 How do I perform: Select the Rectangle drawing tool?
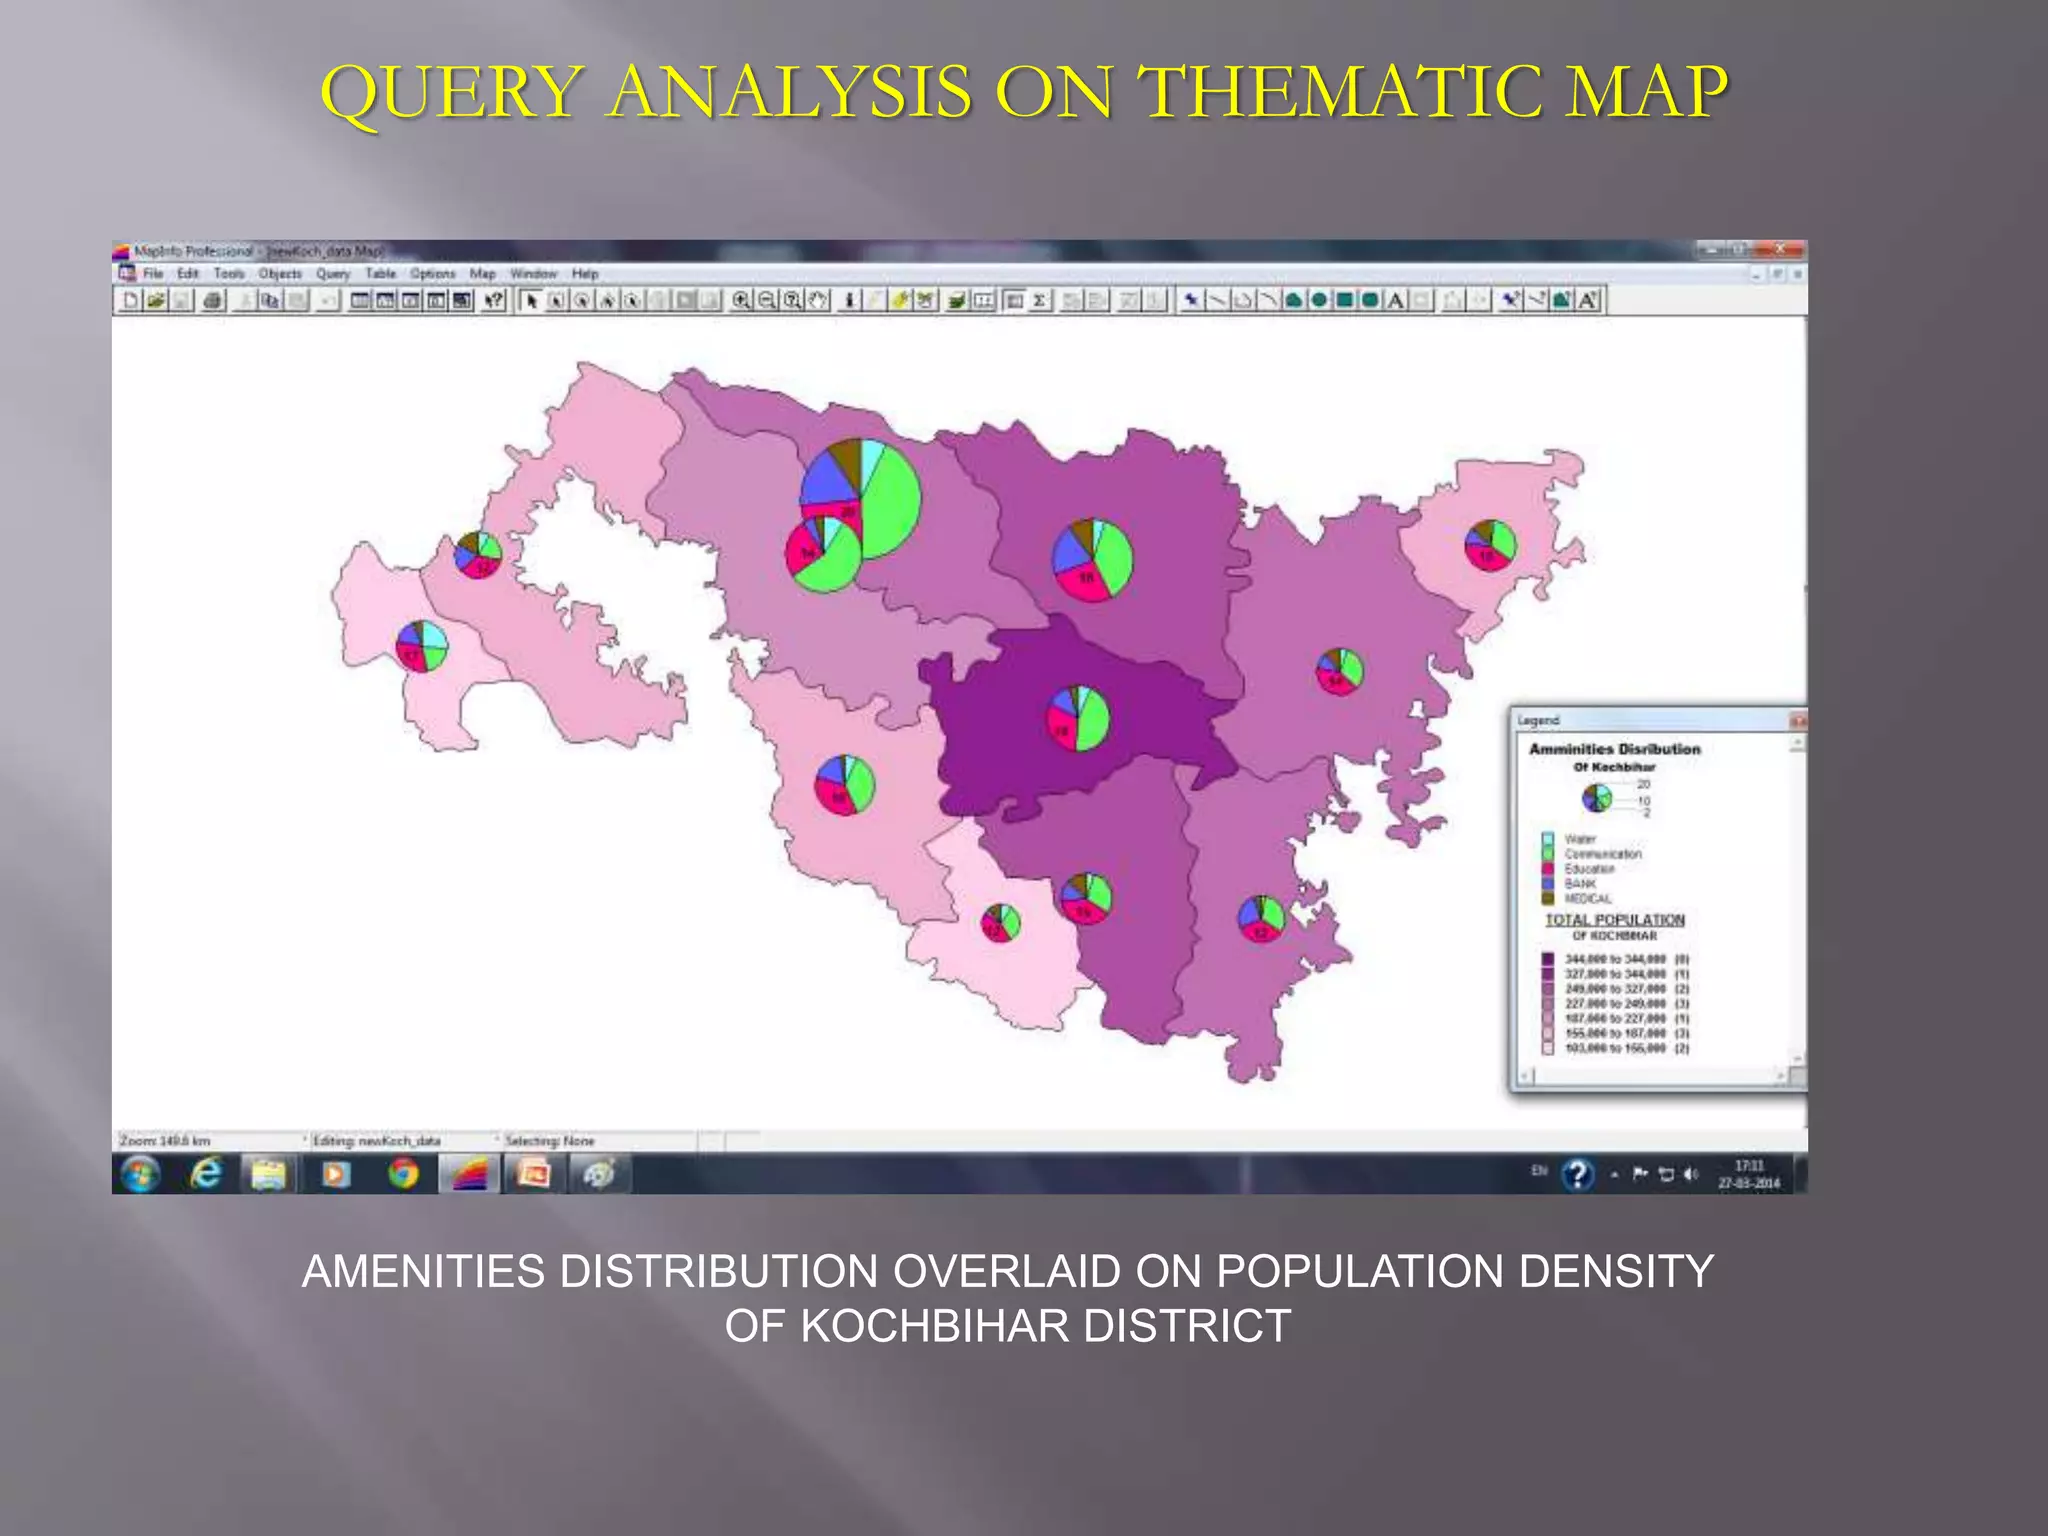pyautogui.click(x=1344, y=300)
